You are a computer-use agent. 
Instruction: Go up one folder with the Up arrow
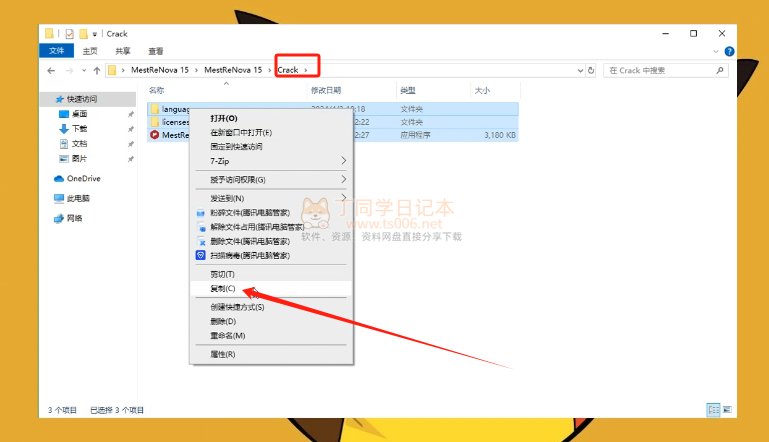[x=97, y=71]
